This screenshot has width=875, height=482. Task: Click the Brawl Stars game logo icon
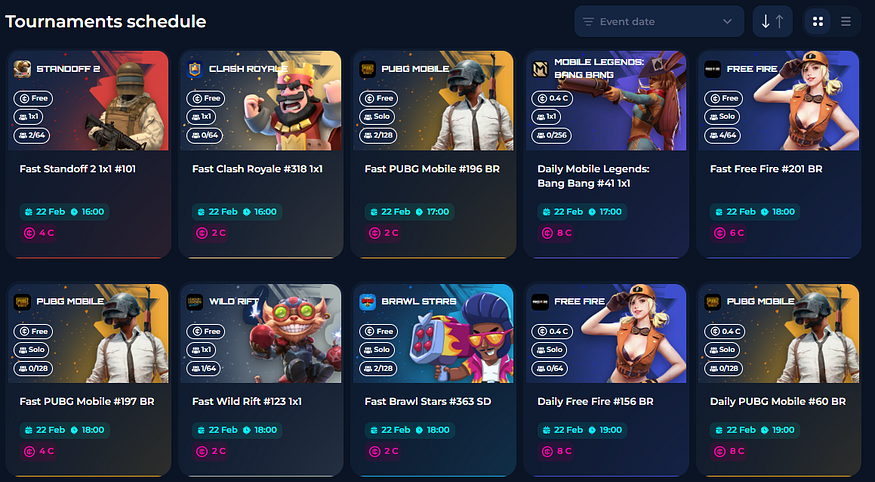(367, 302)
